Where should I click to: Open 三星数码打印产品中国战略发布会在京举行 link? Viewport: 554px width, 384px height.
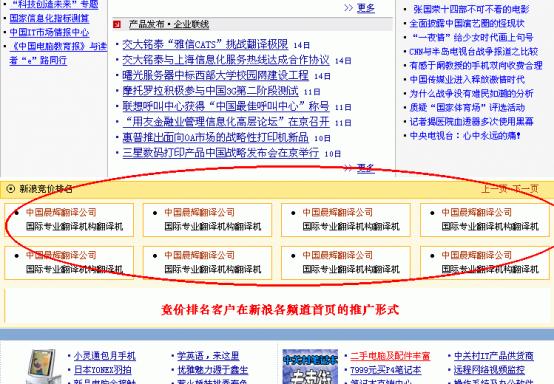pos(221,153)
